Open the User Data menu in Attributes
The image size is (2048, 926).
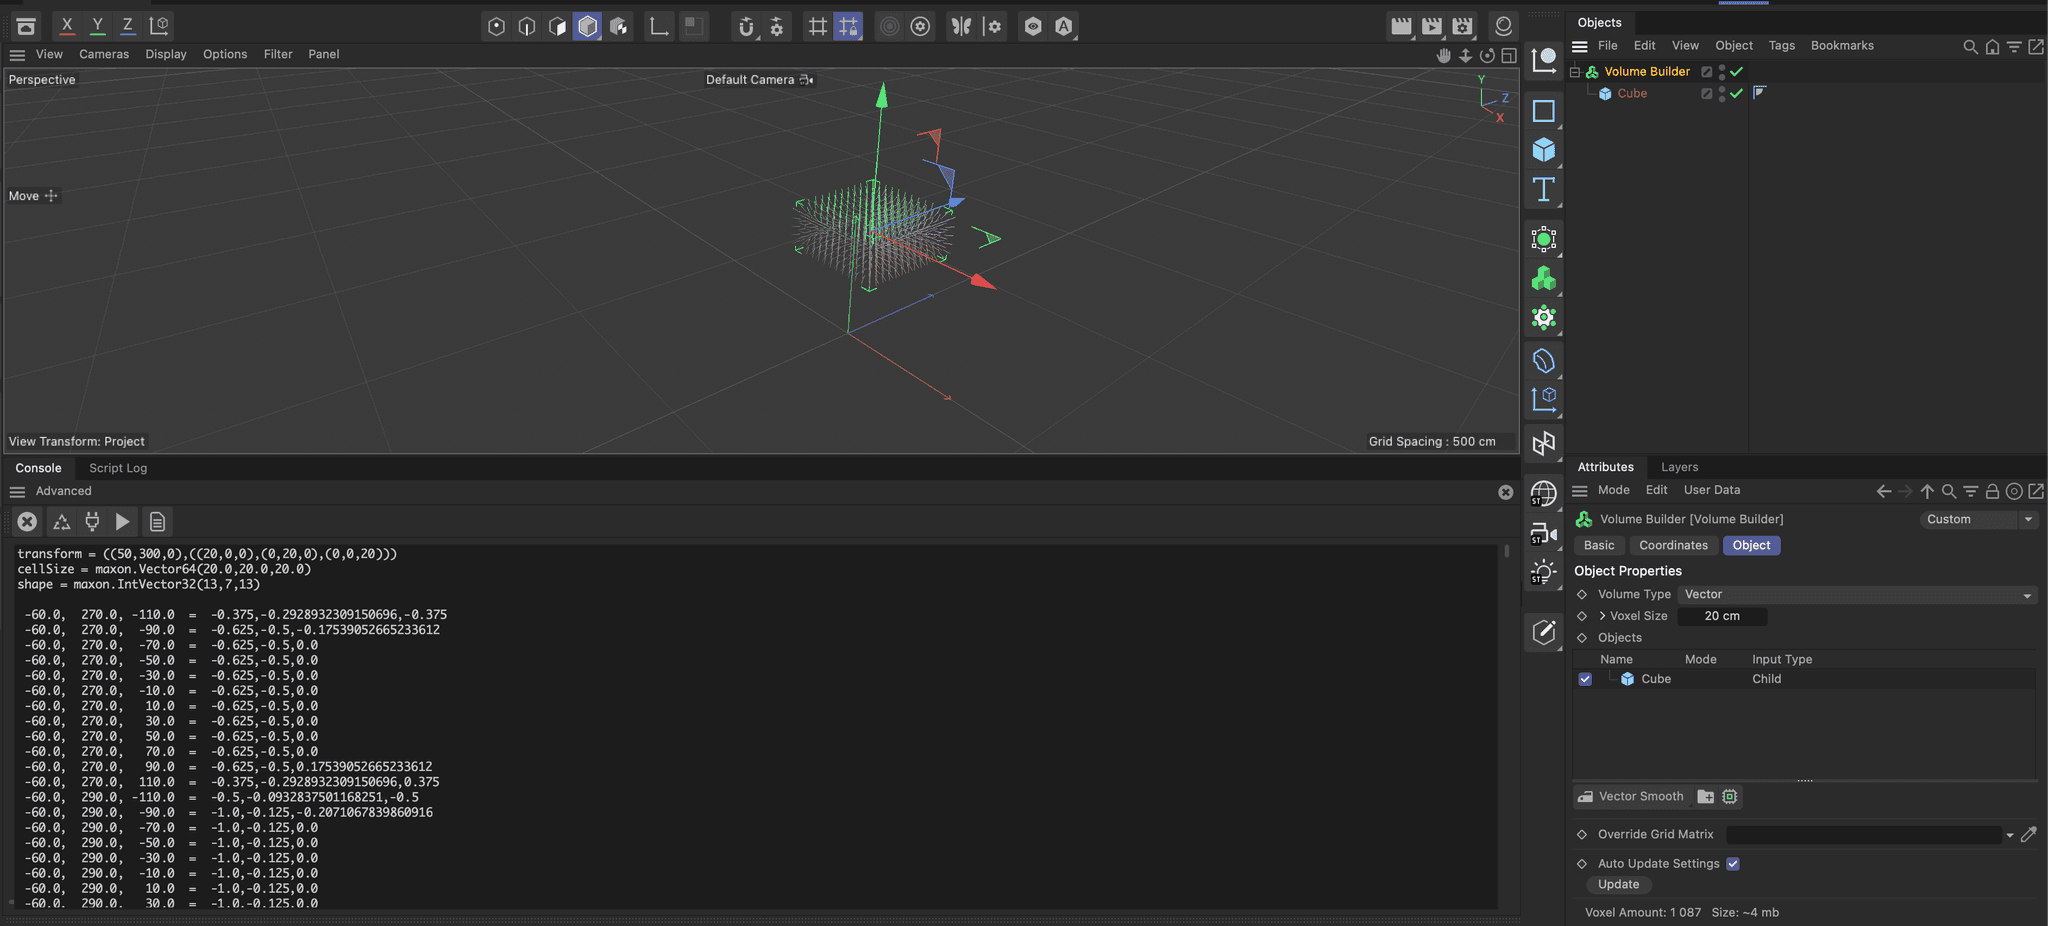point(1712,490)
